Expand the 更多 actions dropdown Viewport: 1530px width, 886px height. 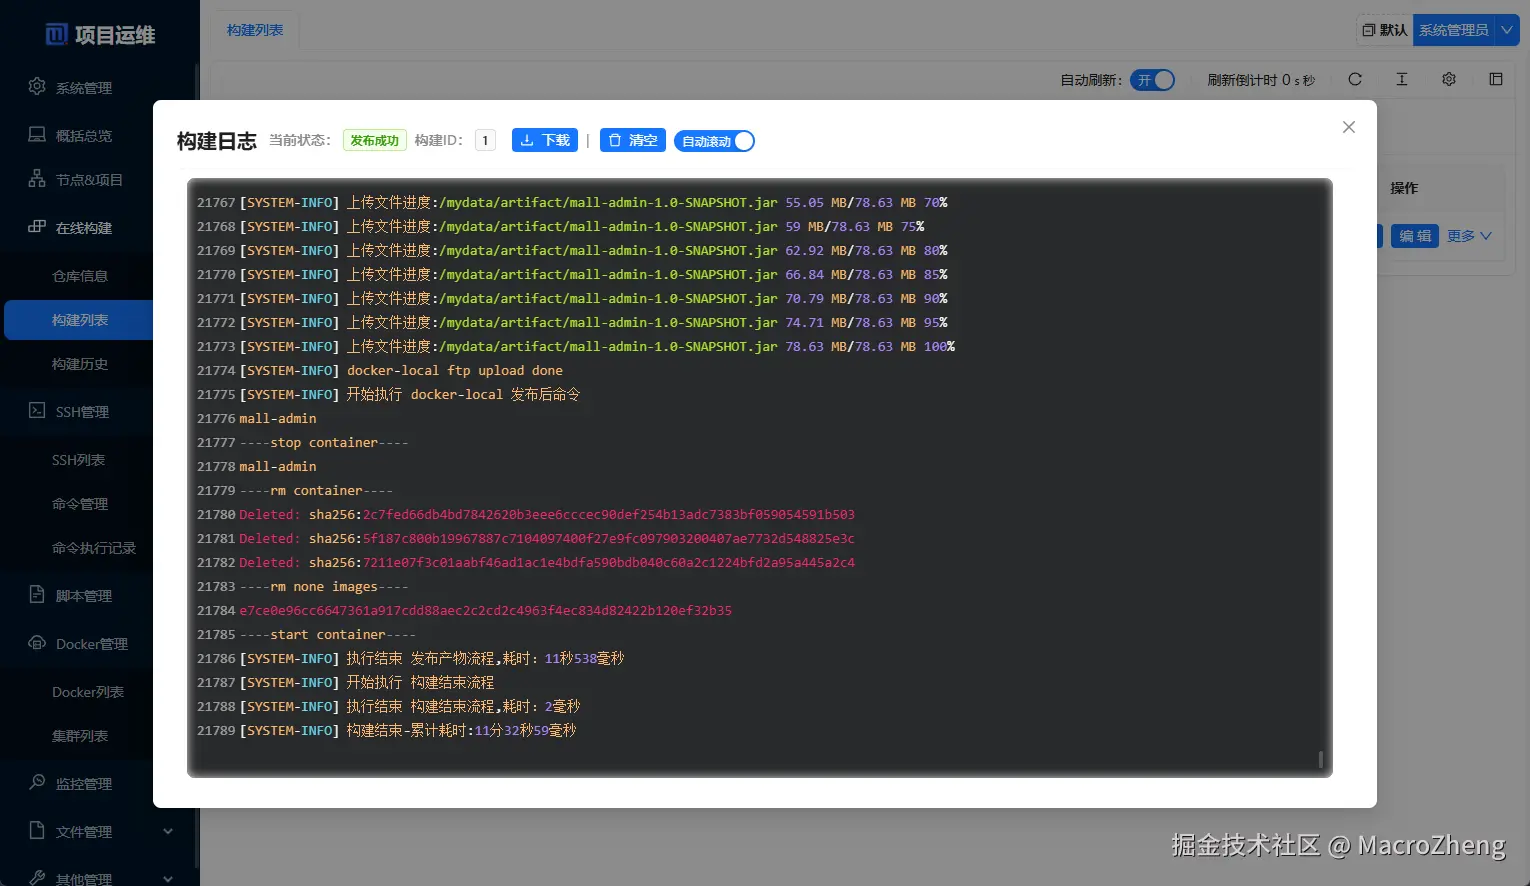click(x=1469, y=236)
